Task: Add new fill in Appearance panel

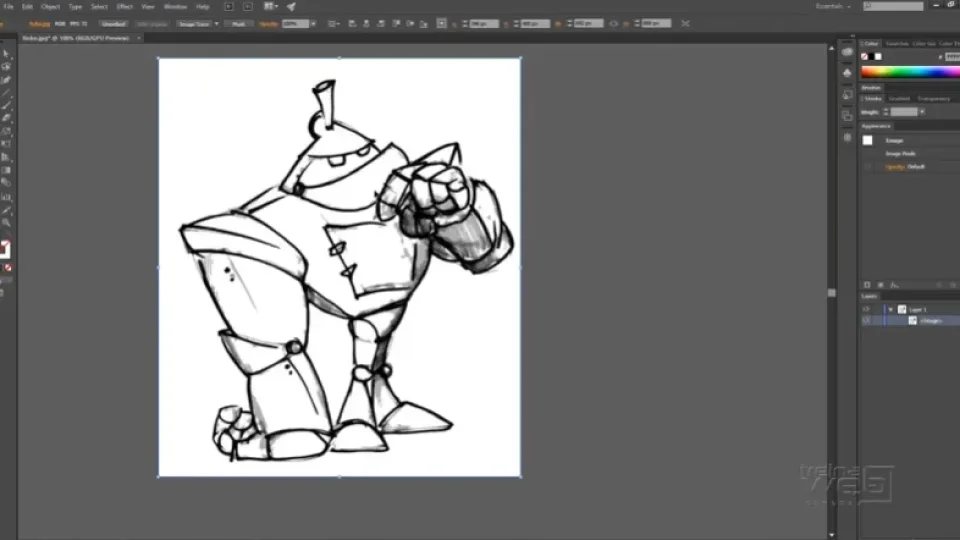Action: pyautogui.click(x=880, y=285)
